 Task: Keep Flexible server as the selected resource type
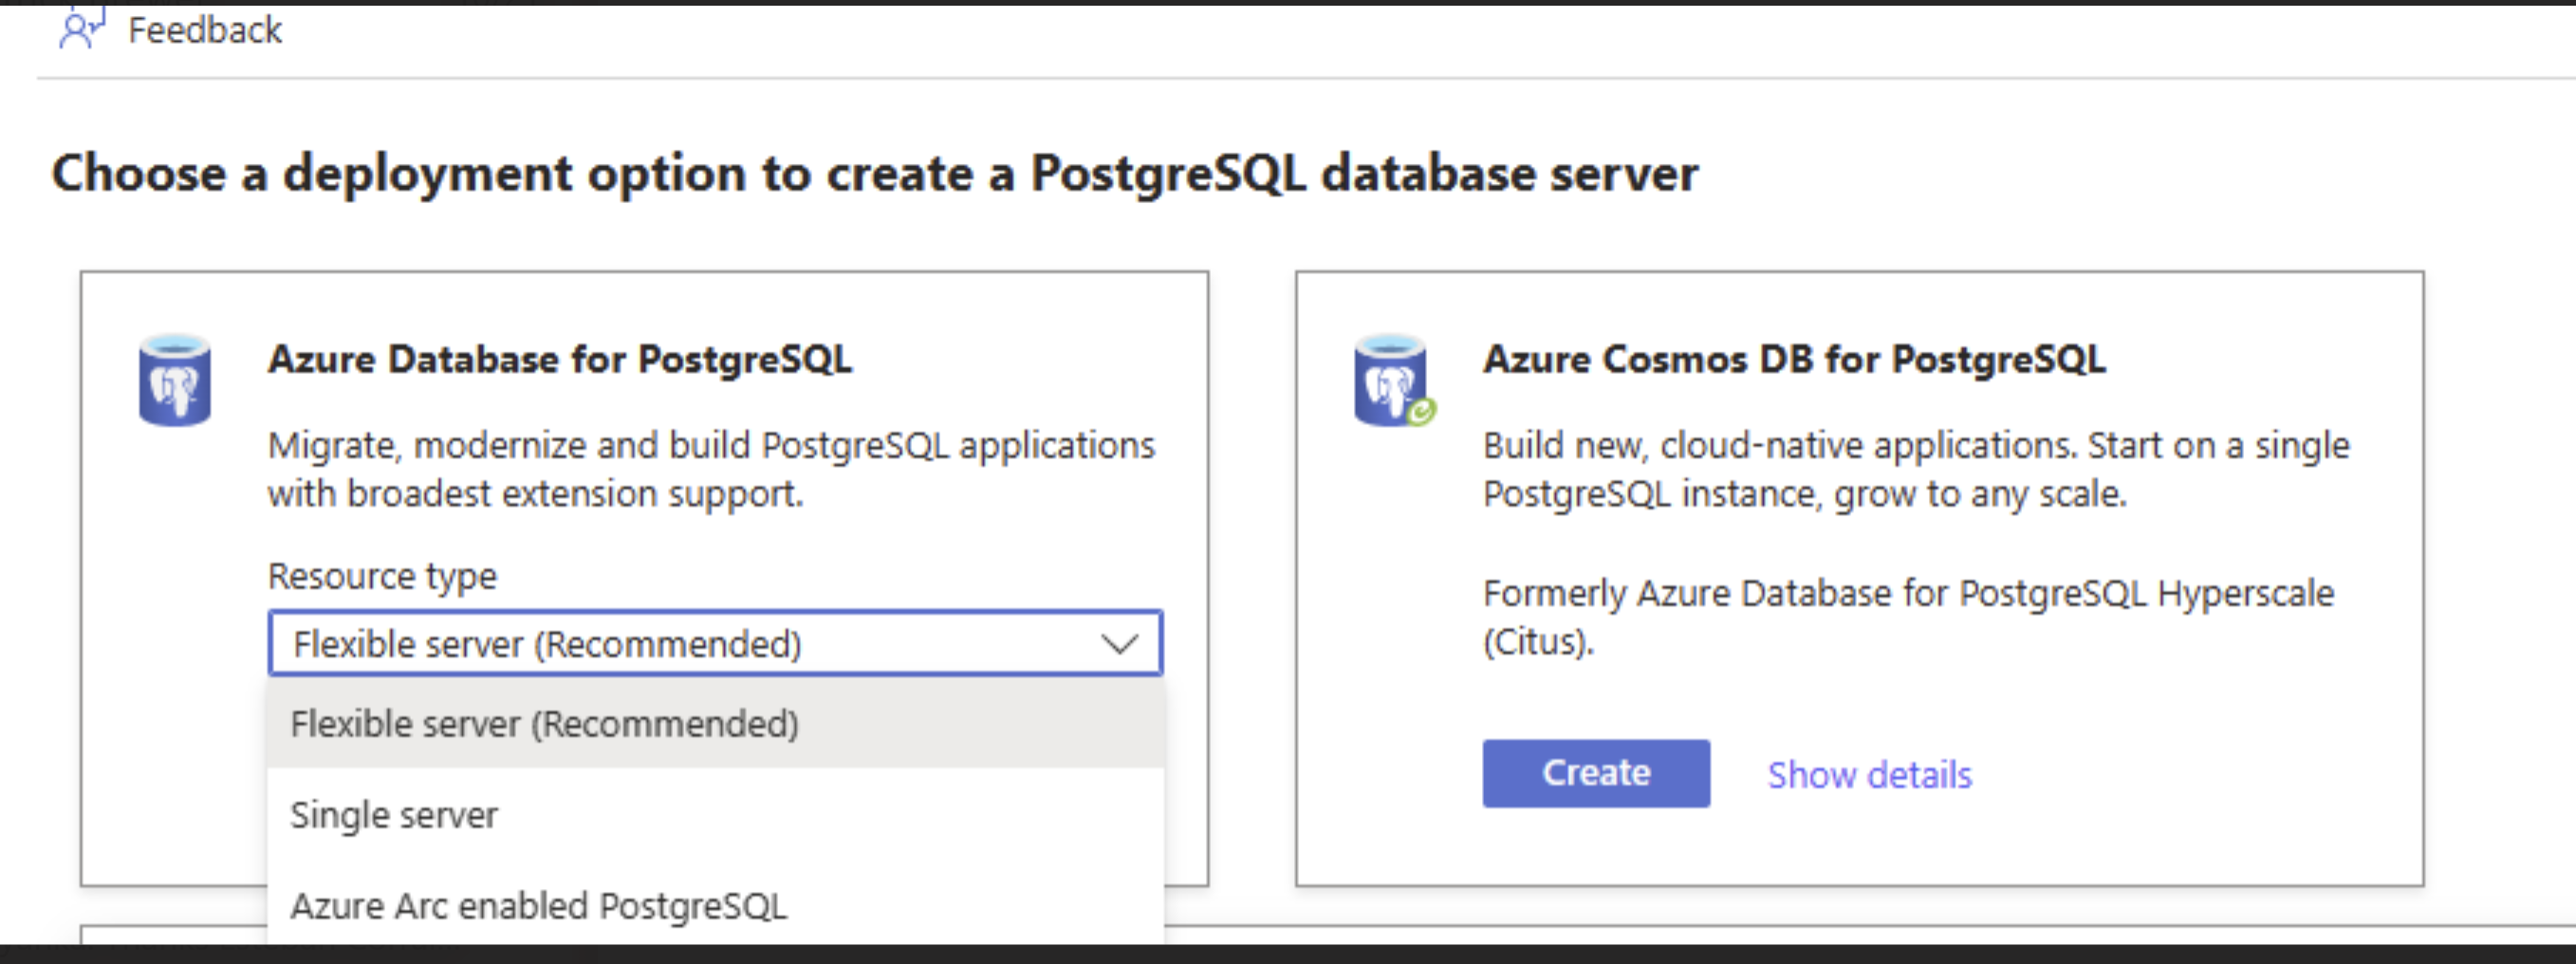point(545,722)
